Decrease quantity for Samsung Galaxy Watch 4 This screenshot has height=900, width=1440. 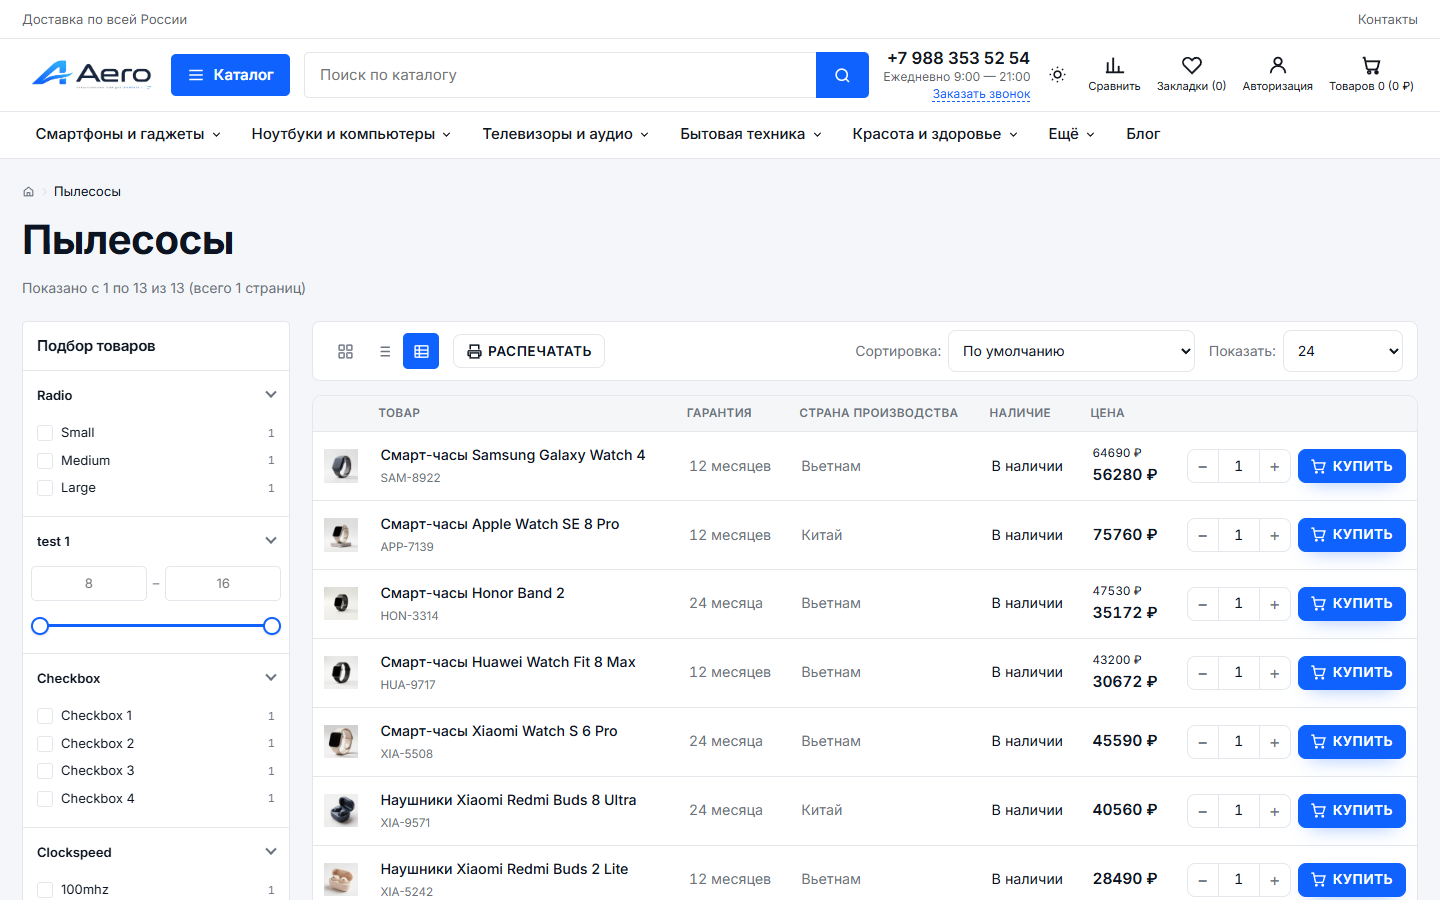(1203, 466)
